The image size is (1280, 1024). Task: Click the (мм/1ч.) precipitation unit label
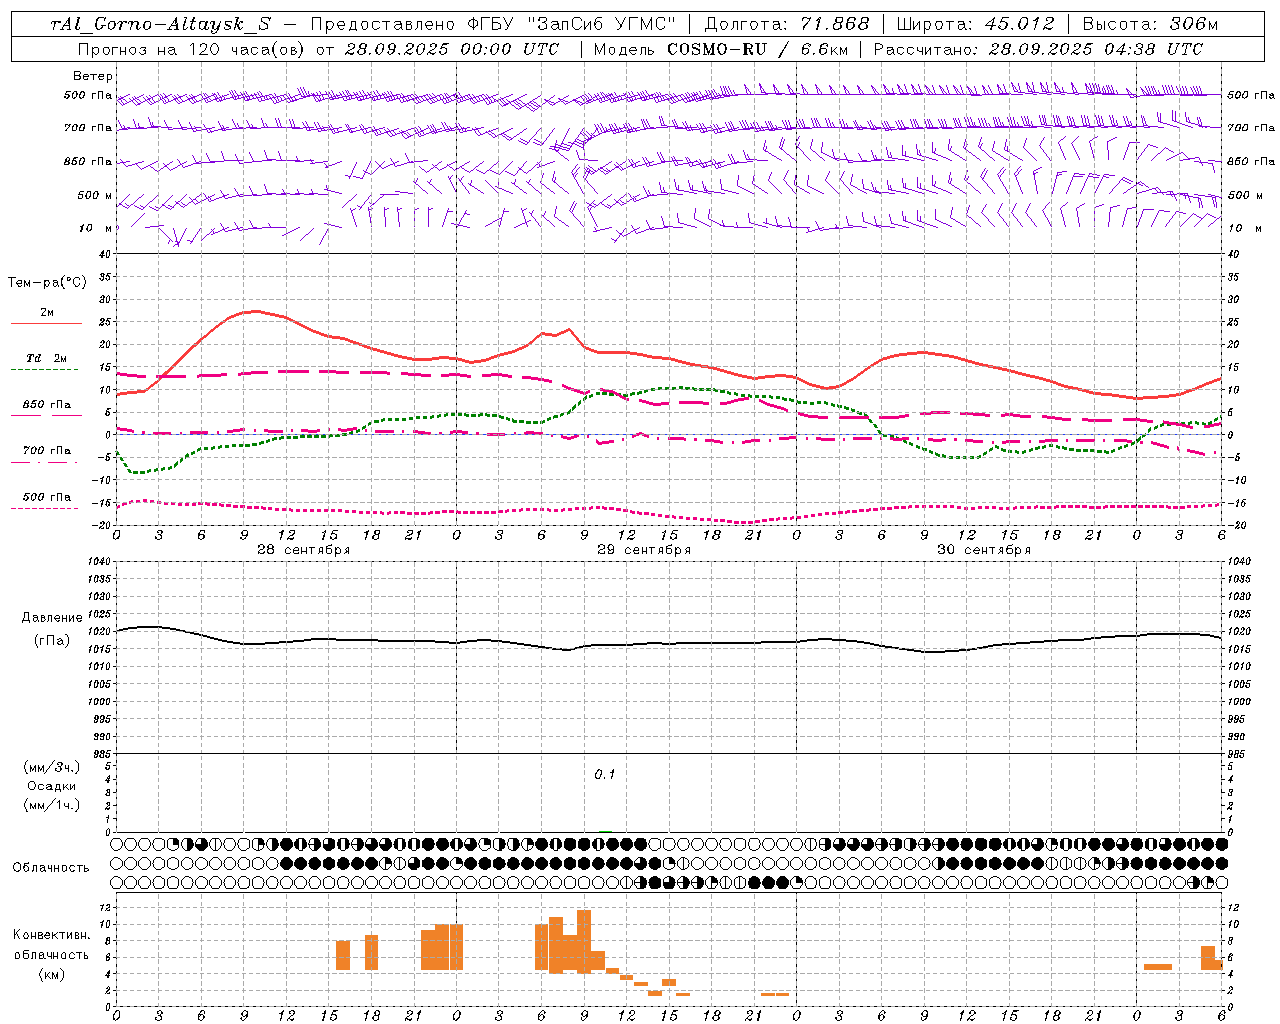pyautogui.click(x=51, y=805)
